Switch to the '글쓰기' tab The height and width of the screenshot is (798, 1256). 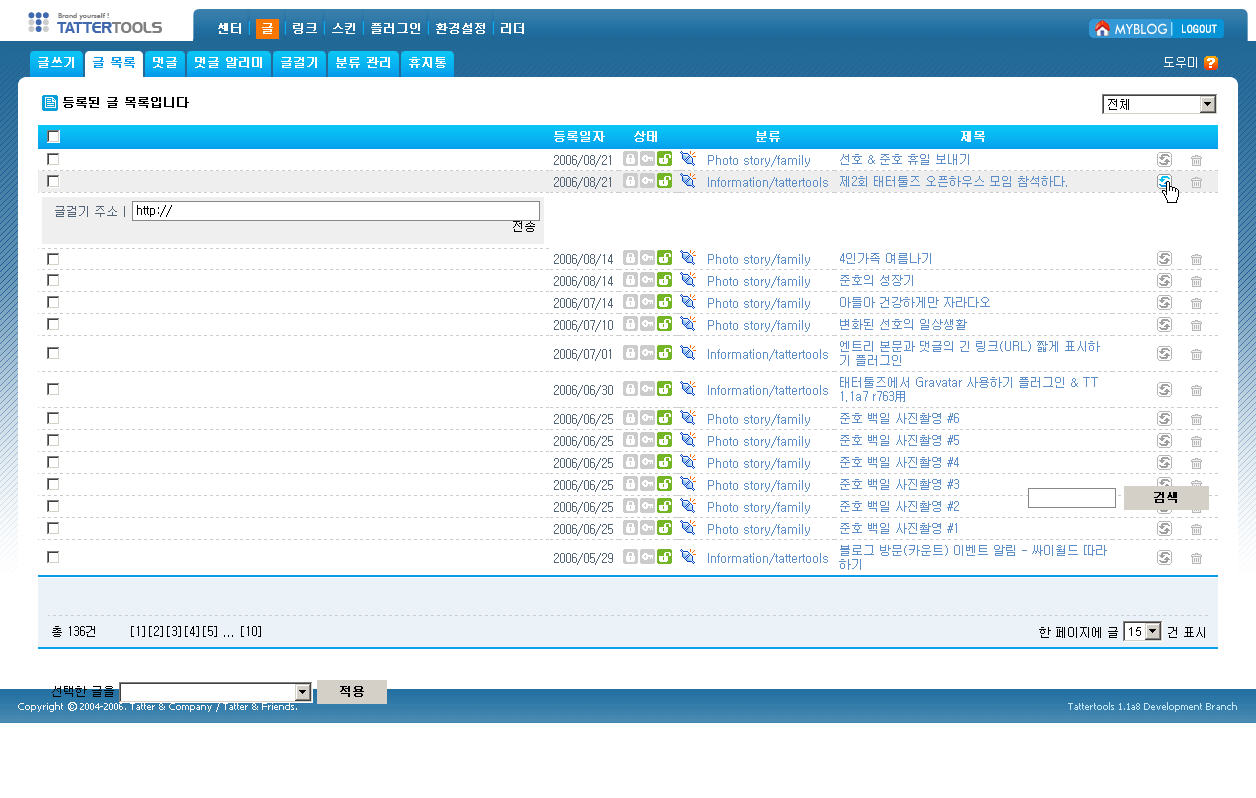tap(56, 63)
